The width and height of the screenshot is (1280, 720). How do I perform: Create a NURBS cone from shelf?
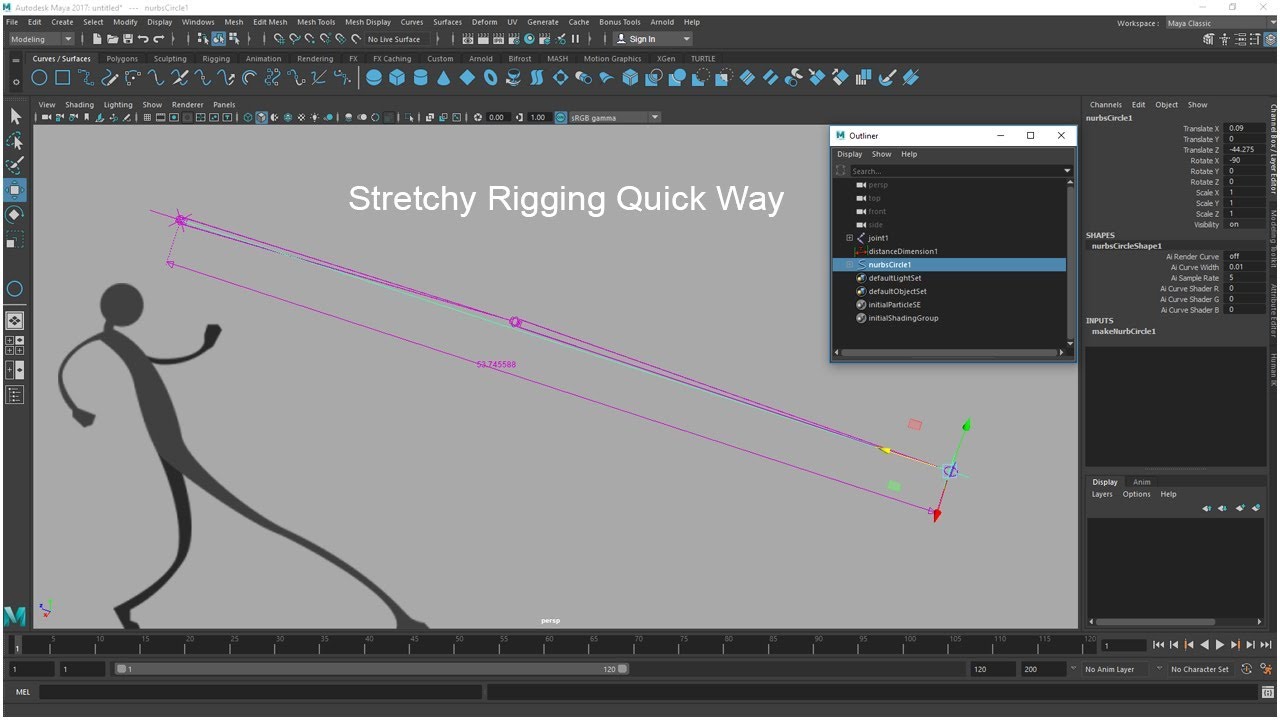[444, 78]
